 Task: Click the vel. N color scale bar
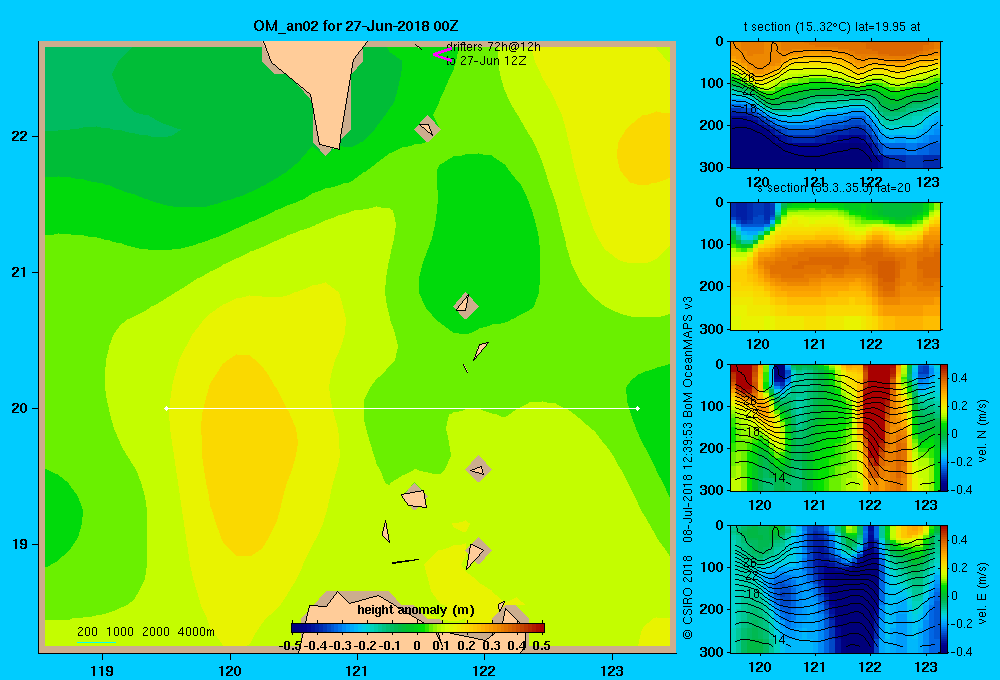[x=945, y=427]
